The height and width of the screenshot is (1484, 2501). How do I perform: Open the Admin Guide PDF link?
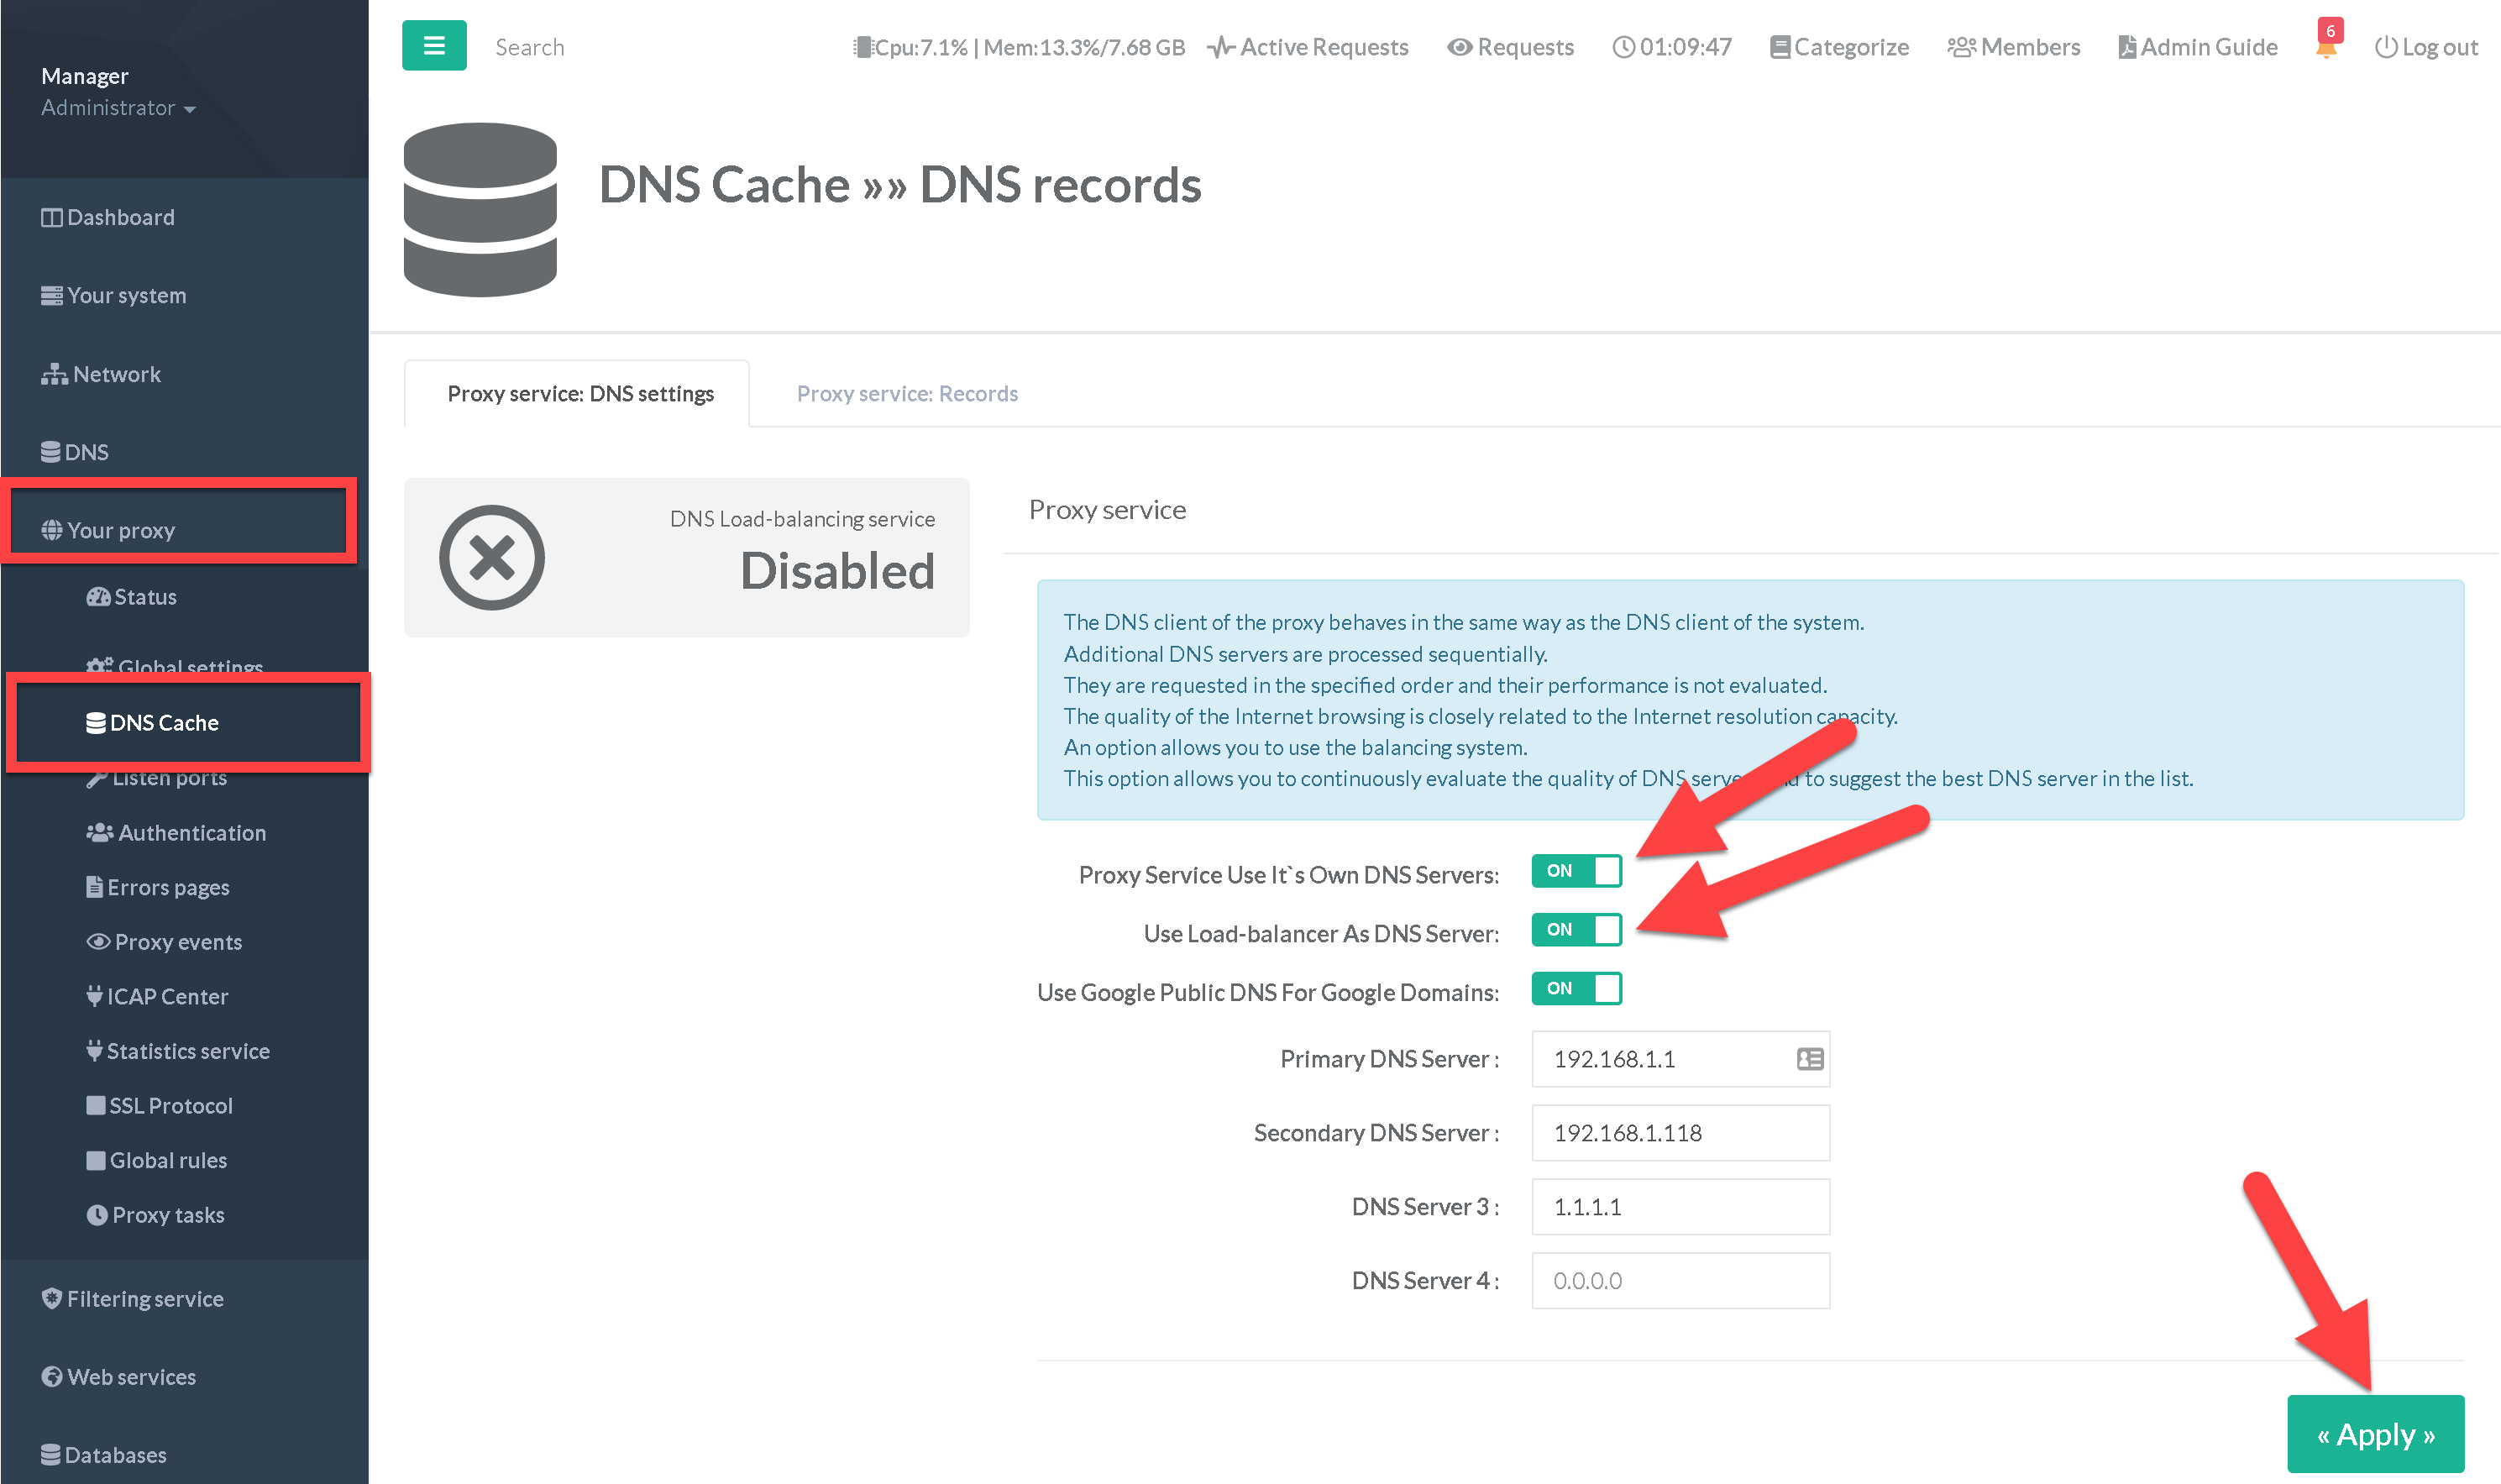tap(2197, 47)
